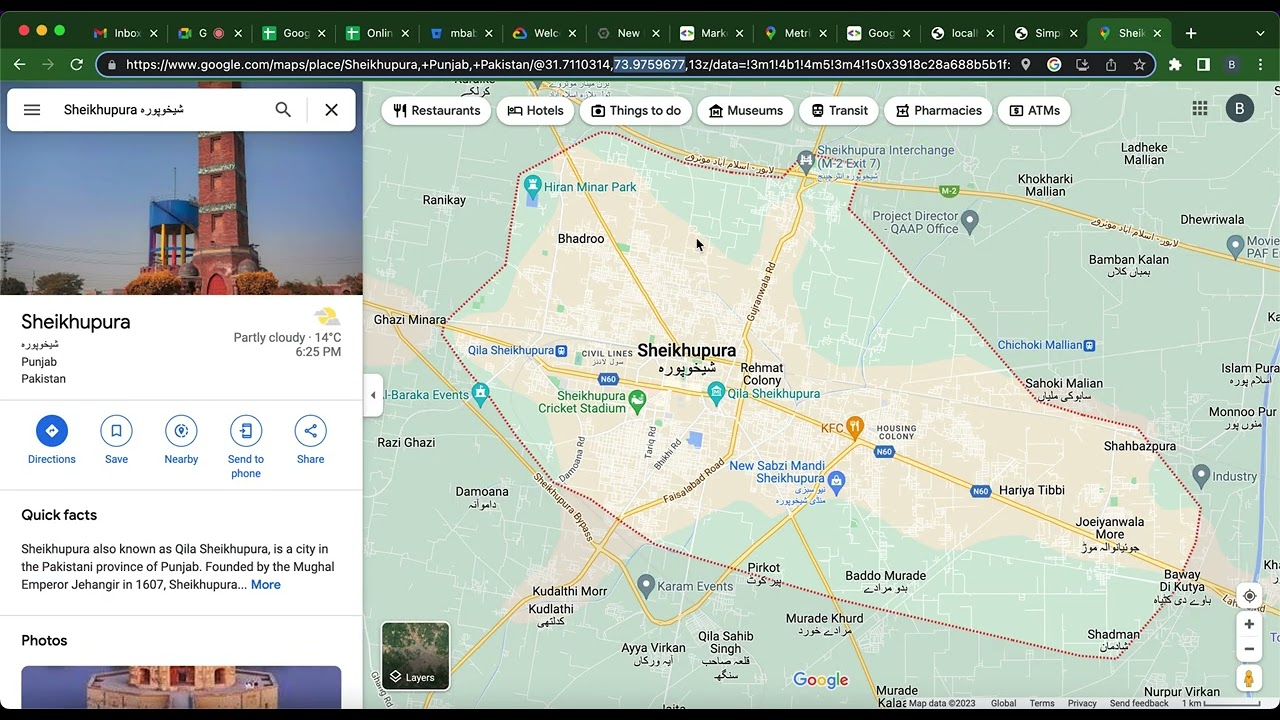The height and width of the screenshot is (720, 1280).
Task: Show ATMs on the map
Action: [x=1034, y=110]
